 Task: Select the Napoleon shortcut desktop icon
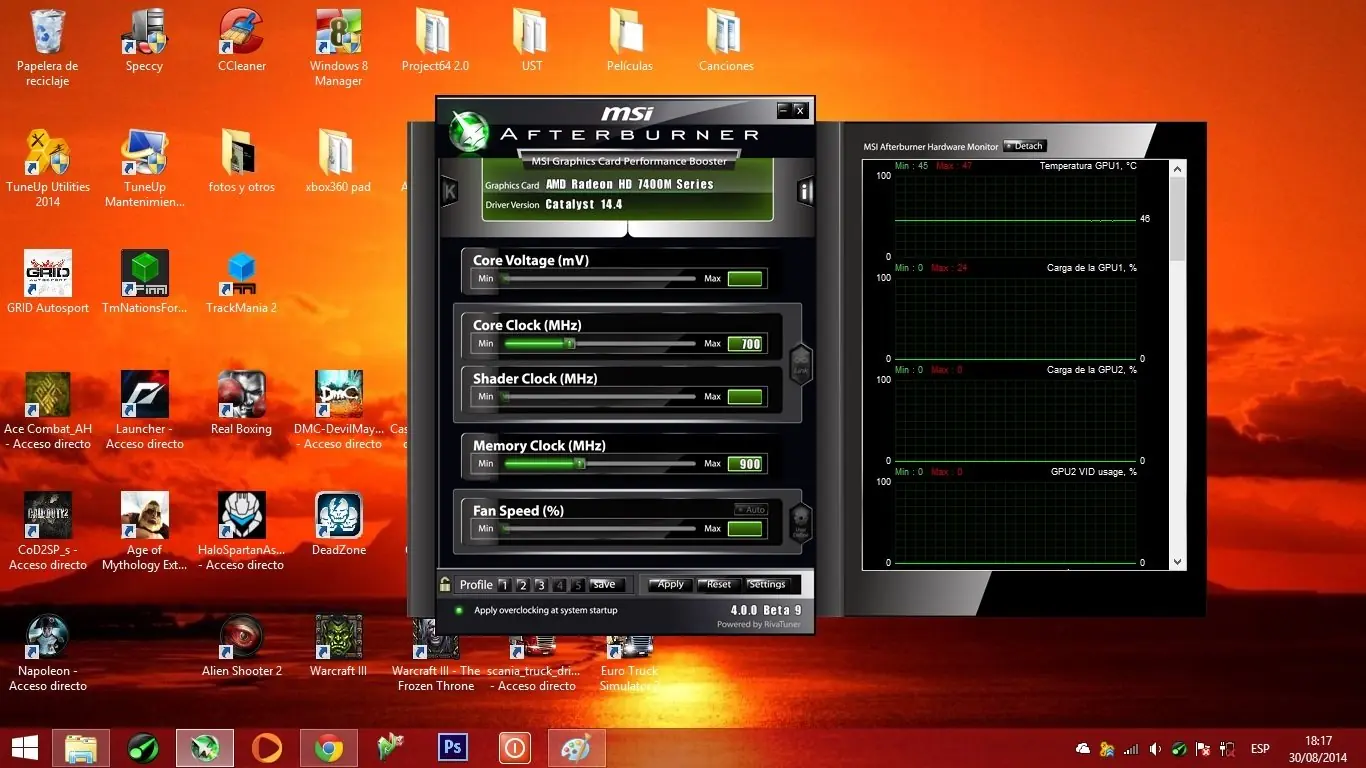click(48, 652)
